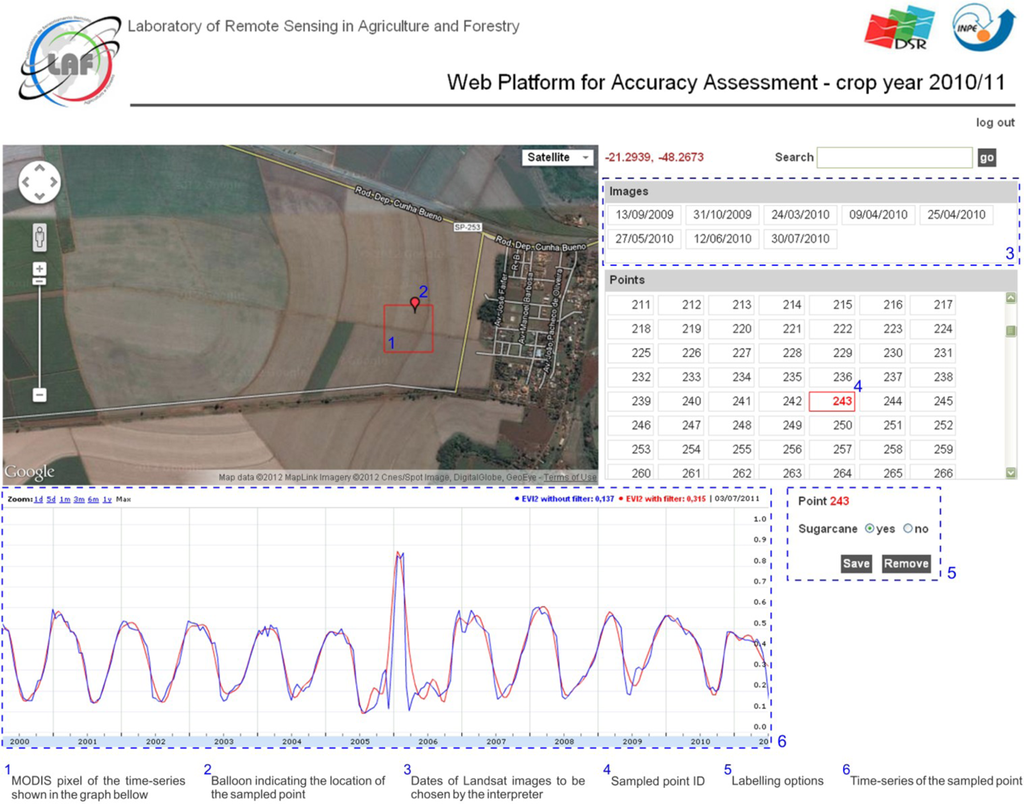Select the Street View pegman icon

[39, 237]
